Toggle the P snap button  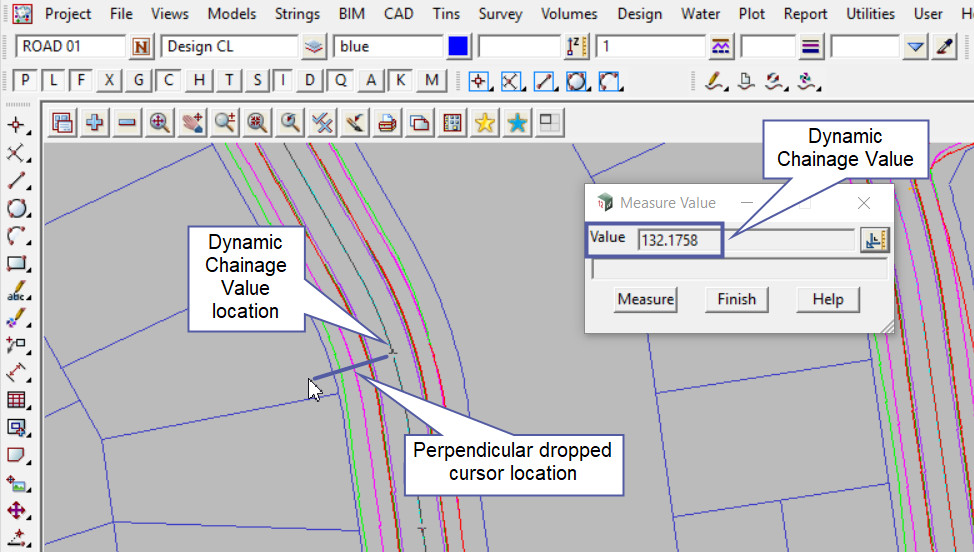(25, 81)
